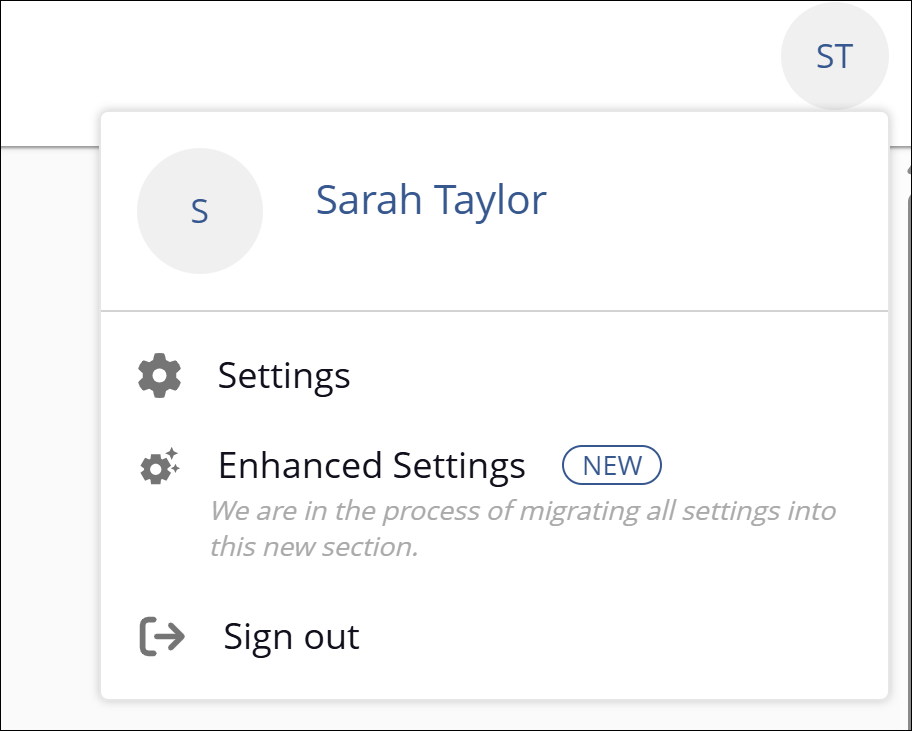The width and height of the screenshot is (912, 731).
Task: Click the Sign out arrow icon
Action: (162, 637)
